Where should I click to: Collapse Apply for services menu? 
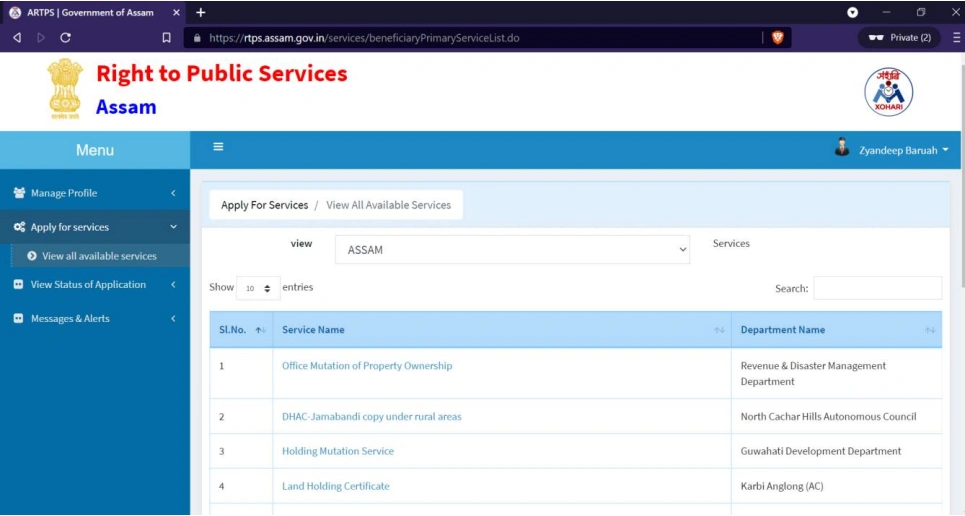[95, 227]
